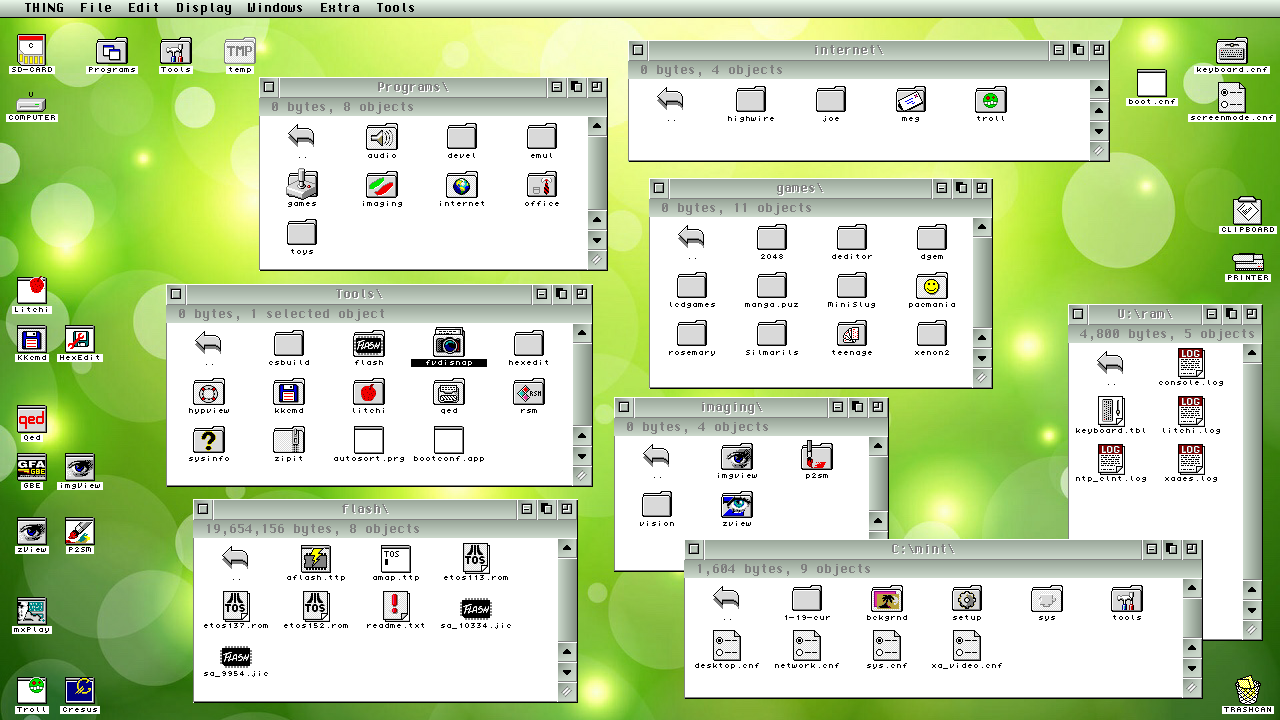
Task: Click the Programs window title bar
Action: coord(412,87)
